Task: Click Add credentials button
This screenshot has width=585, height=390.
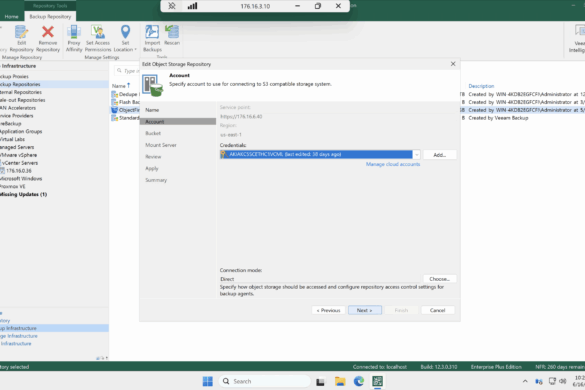Action: [x=439, y=155]
